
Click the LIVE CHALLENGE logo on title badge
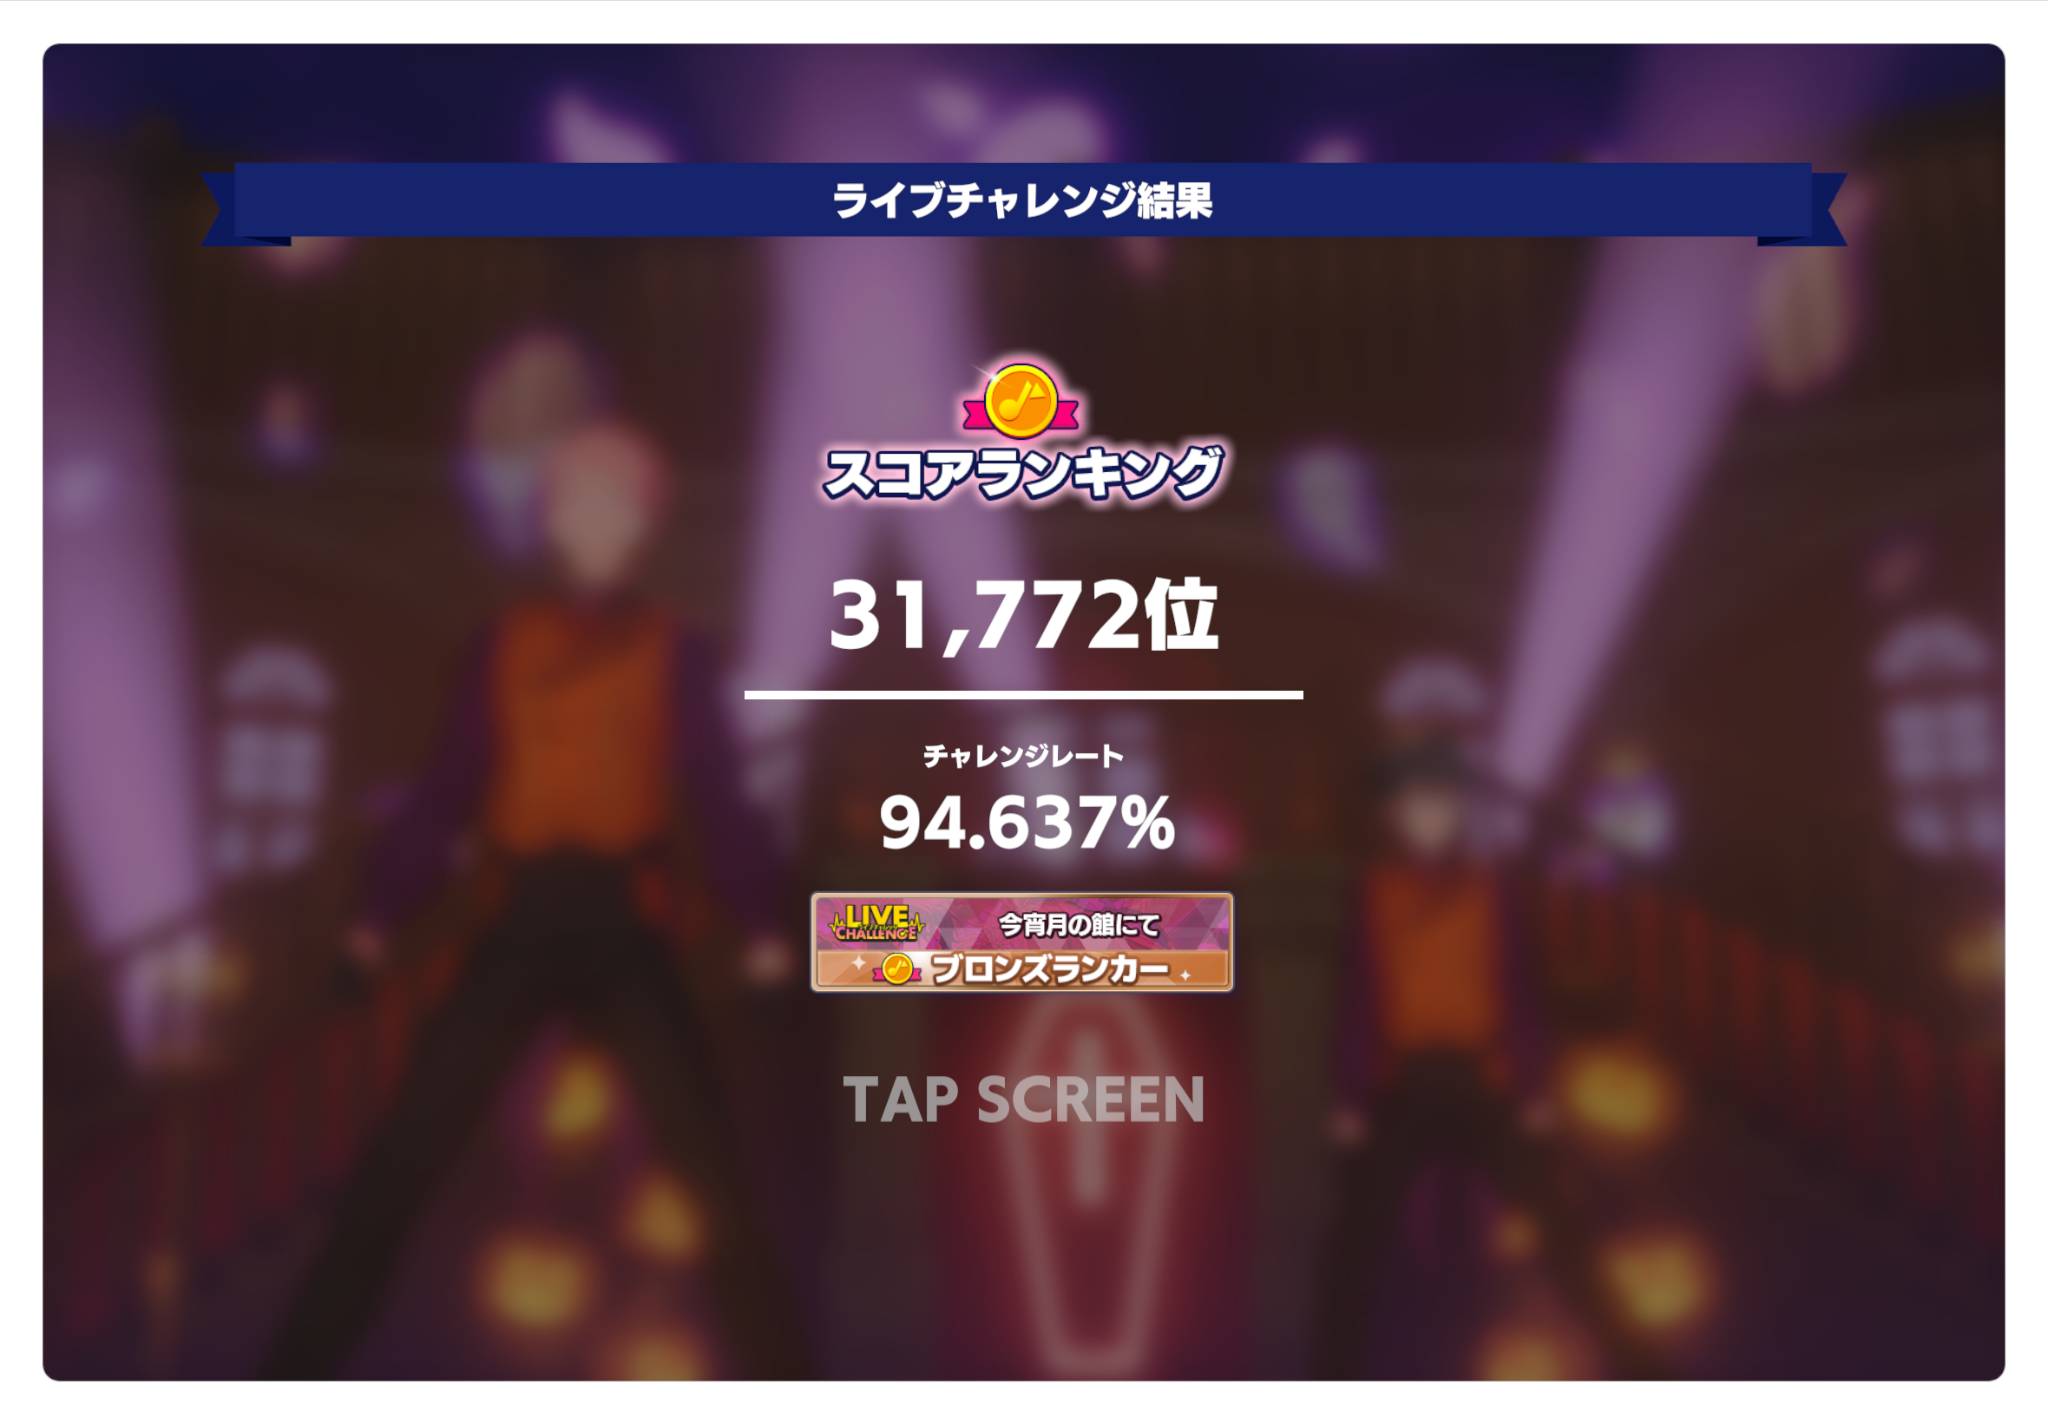875,922
